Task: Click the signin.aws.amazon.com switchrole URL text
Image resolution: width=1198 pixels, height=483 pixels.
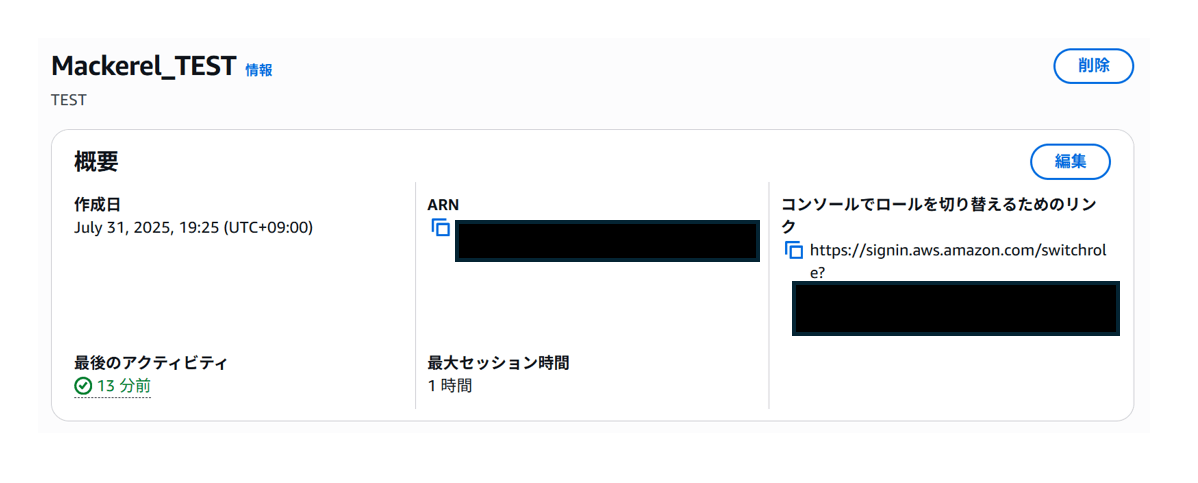Action: [x=958, y=261]
